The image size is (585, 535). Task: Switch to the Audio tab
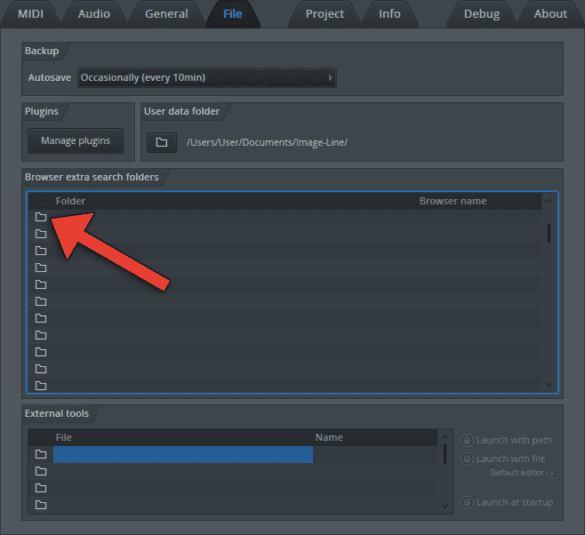(94, 14)
